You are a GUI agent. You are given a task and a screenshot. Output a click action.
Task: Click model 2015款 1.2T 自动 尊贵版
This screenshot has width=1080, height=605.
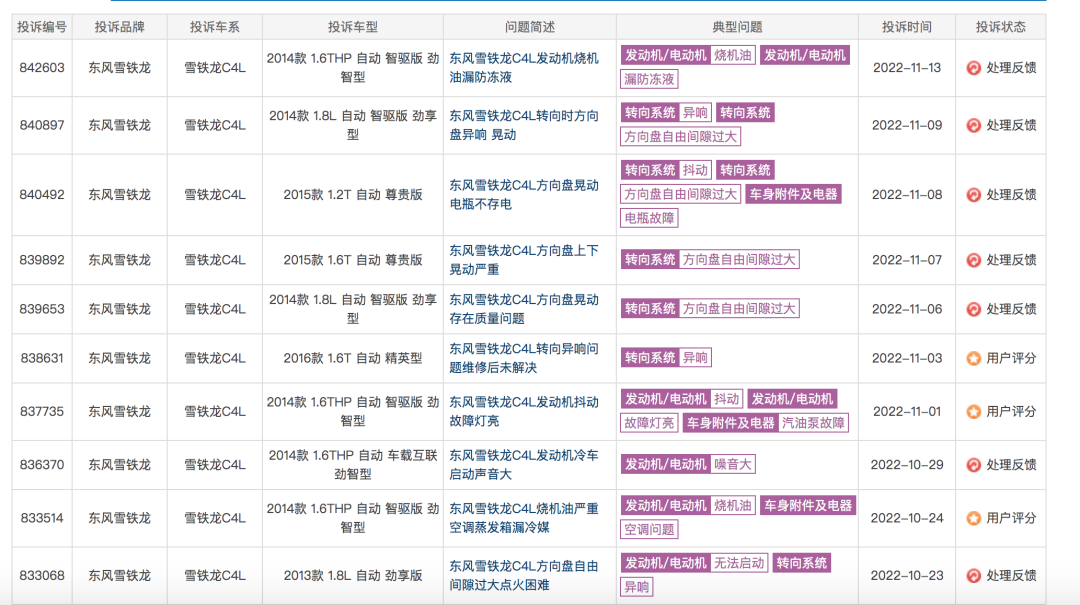353,195
